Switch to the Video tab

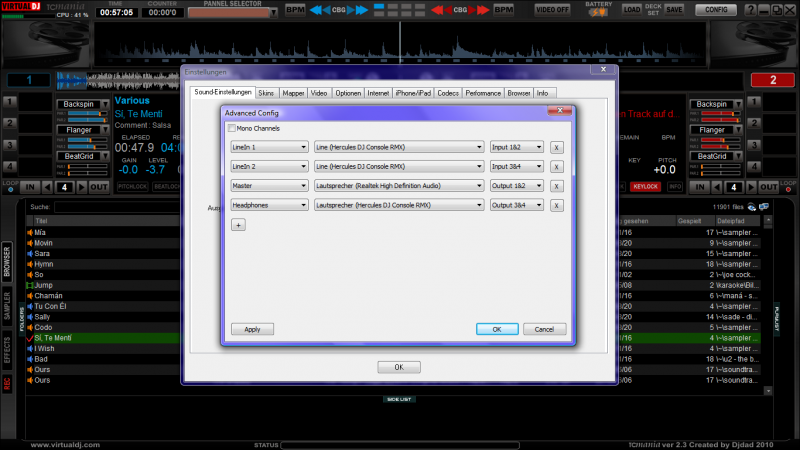tap(319, 93)
